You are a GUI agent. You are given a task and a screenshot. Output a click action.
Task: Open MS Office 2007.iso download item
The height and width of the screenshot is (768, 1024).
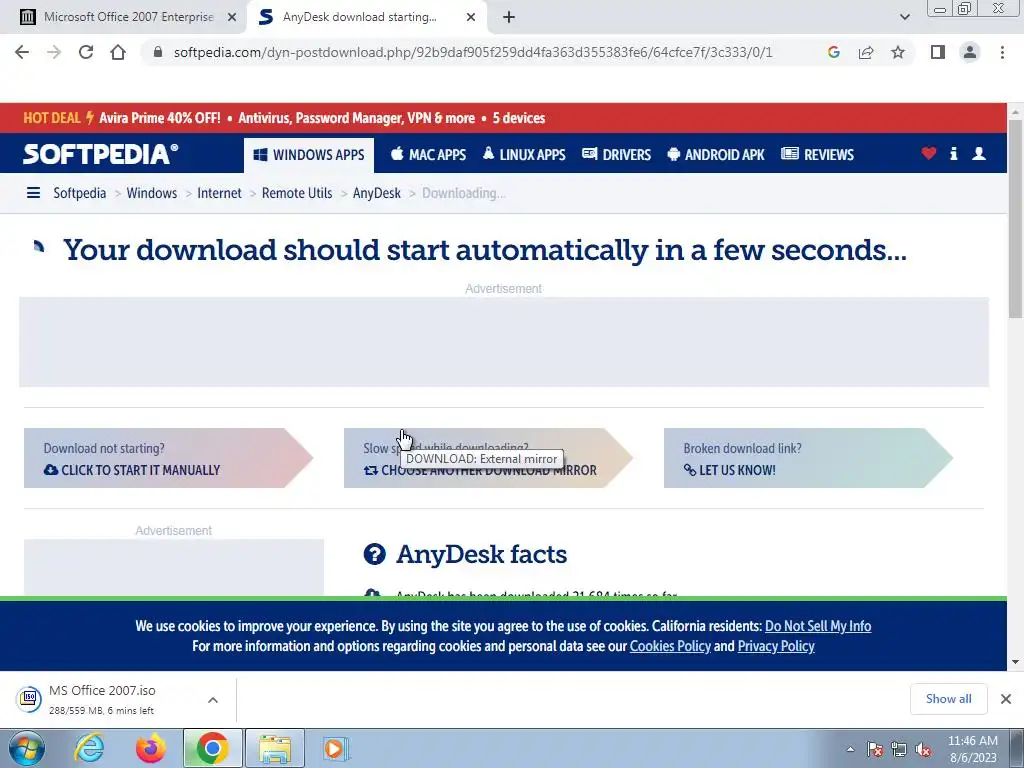click(x=104, y=699)
